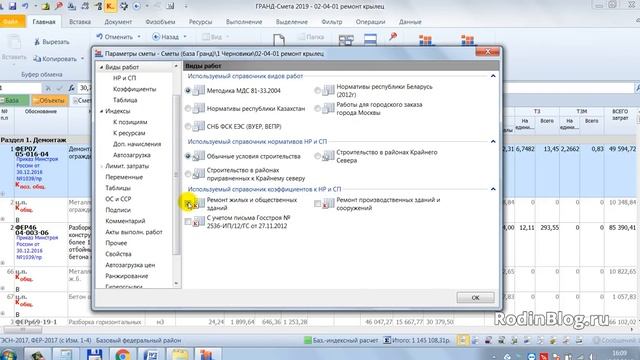Open the Отменить dropdown arrow

pos(139,37)
